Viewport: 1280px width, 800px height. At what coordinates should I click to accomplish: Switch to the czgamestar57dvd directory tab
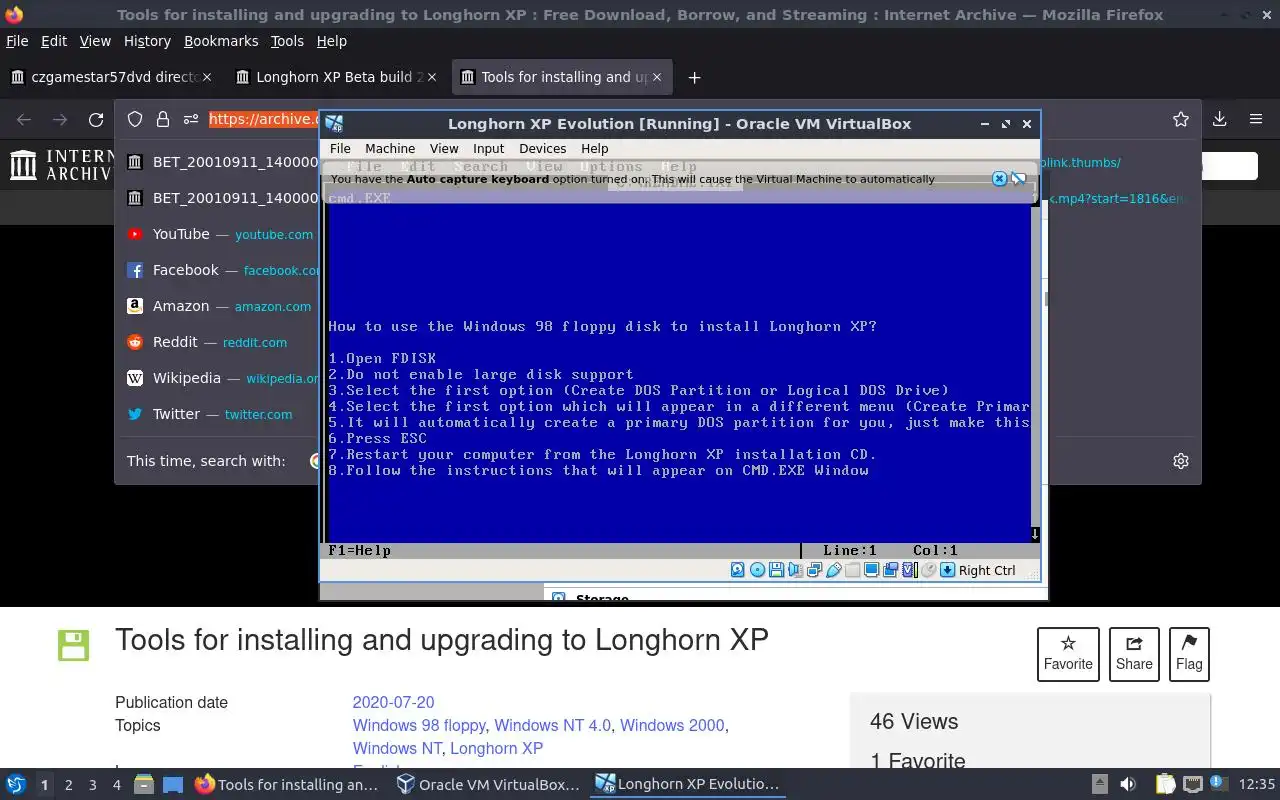pos(112,77)
